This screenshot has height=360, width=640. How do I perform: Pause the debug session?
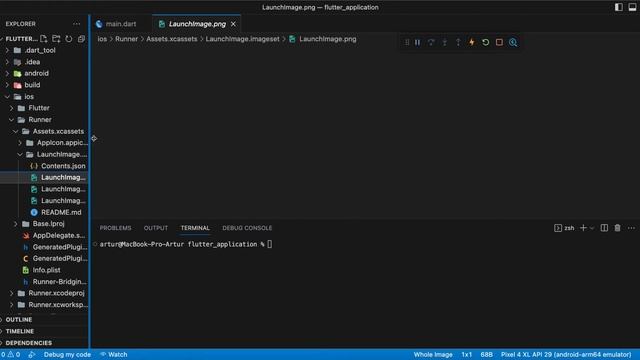(418, 42)
